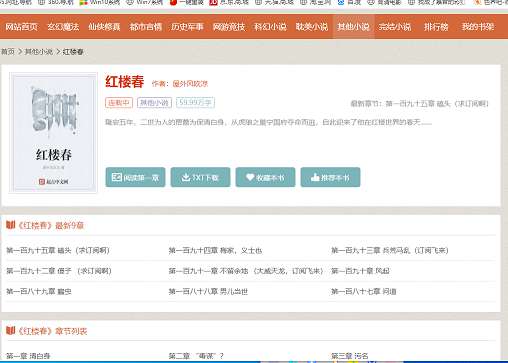Click the 红楼春 title heading

125,82
